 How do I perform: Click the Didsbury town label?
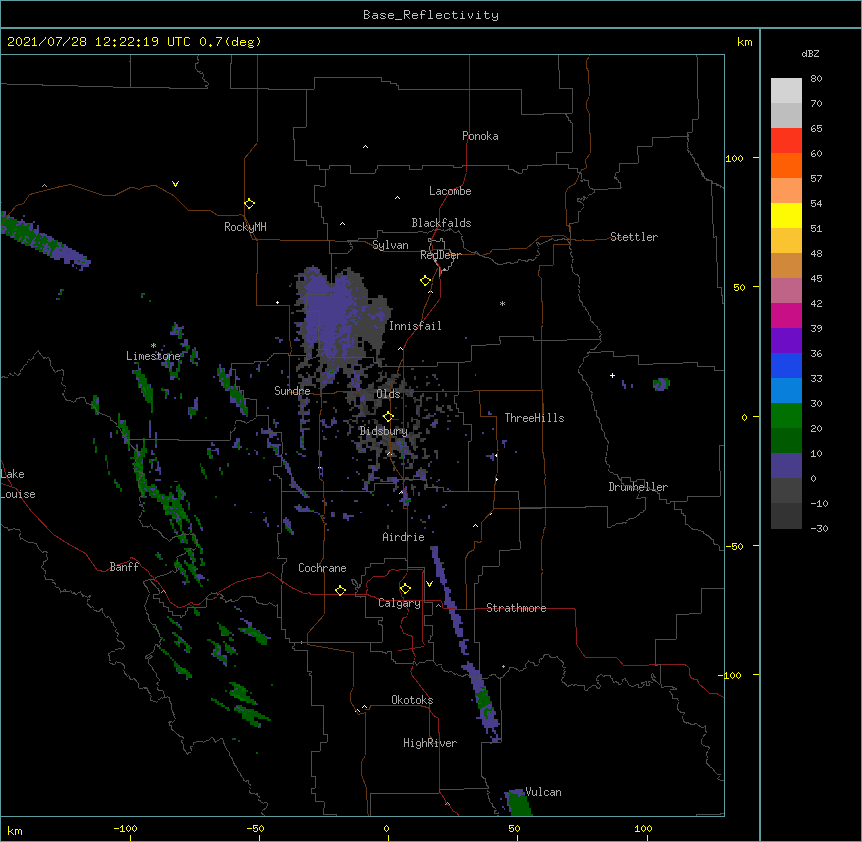point(383,431)
